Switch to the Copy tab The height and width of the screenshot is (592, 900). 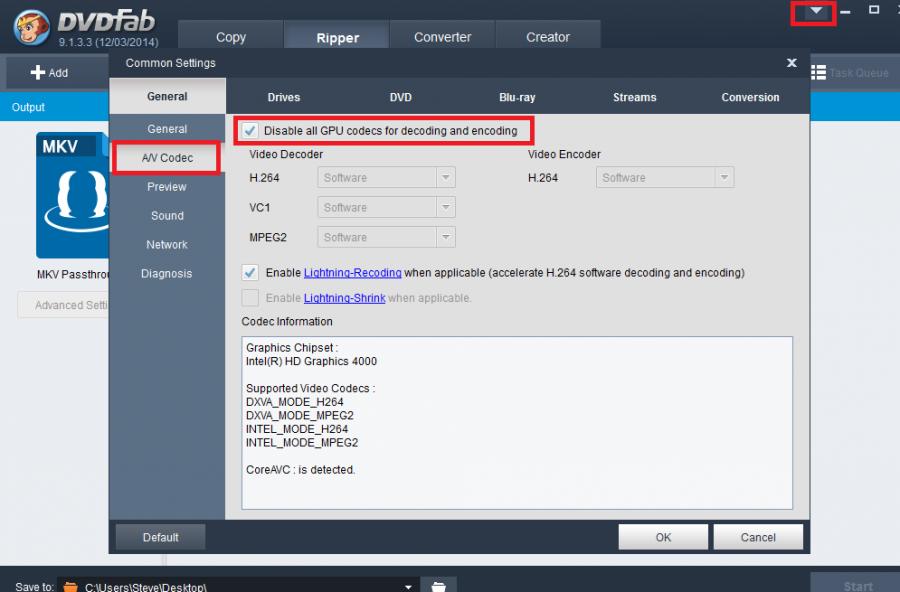pos(231,35)
